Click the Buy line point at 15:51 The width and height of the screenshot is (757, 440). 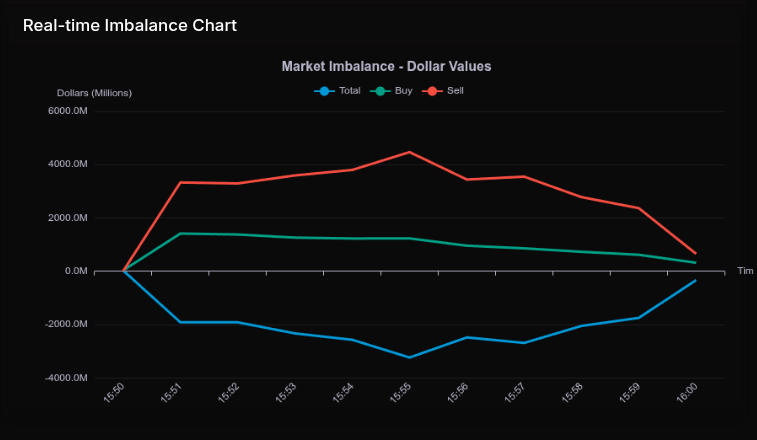pos(180,233)
